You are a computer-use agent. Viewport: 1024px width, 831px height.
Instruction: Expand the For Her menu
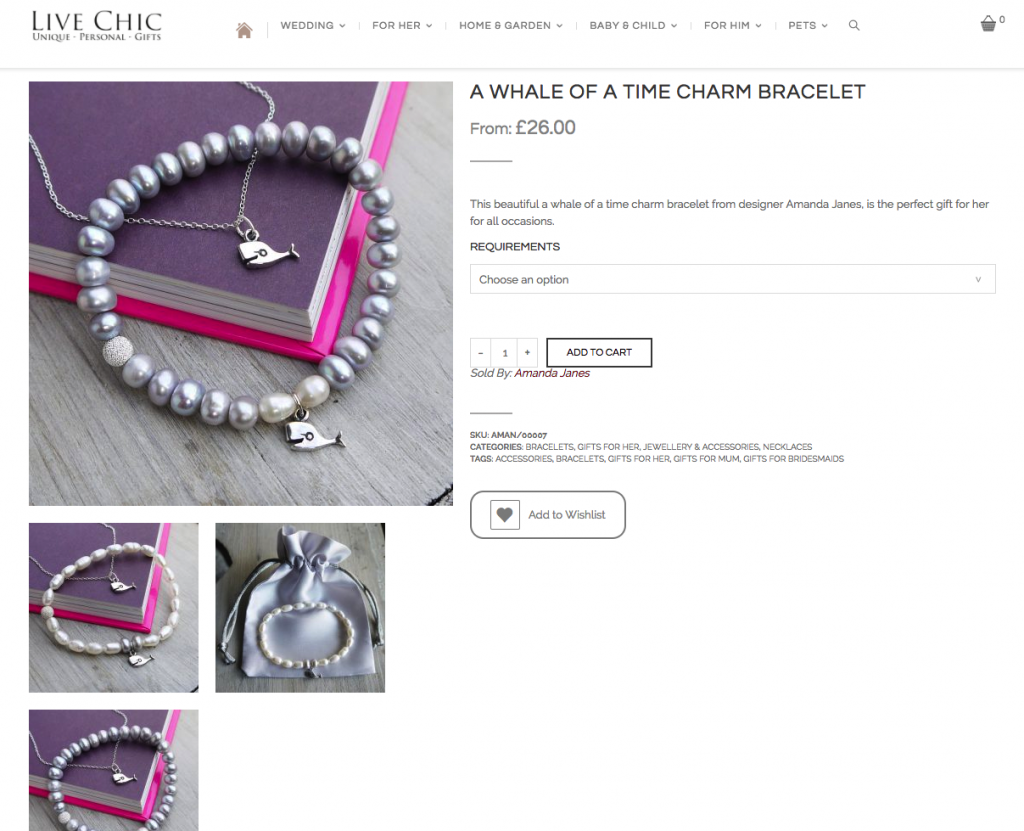point(402,25)
